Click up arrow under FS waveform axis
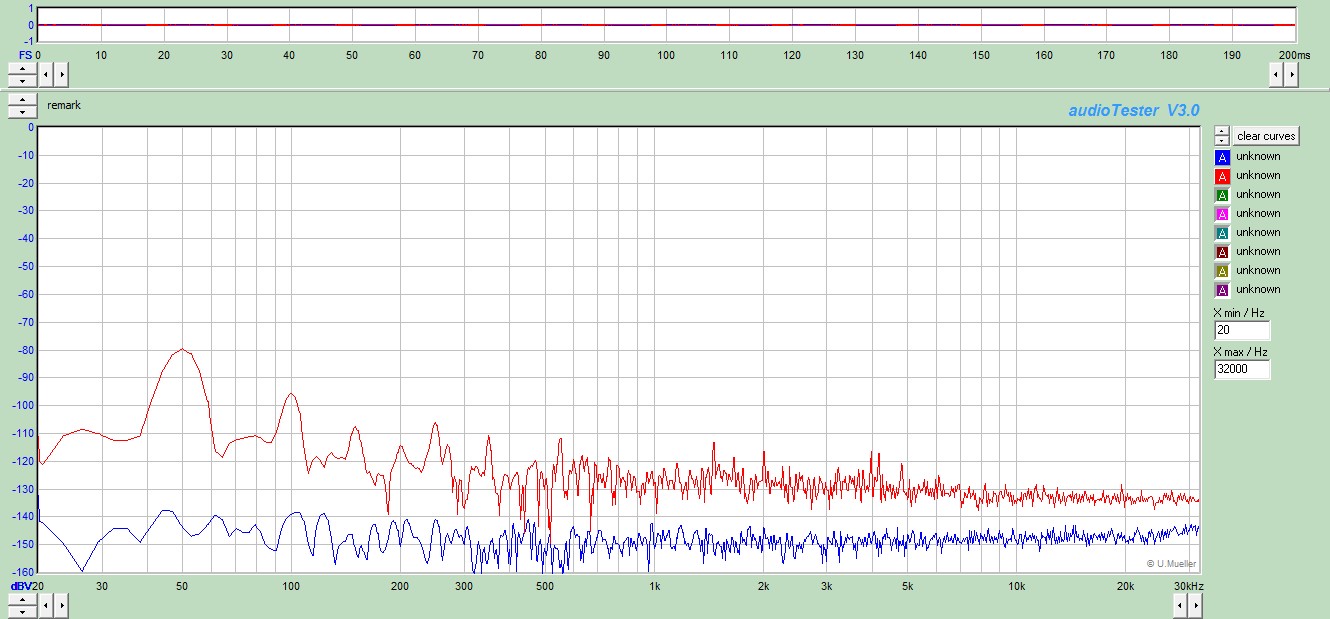This screenshot has width=1330, height=619. pos(22,68)
